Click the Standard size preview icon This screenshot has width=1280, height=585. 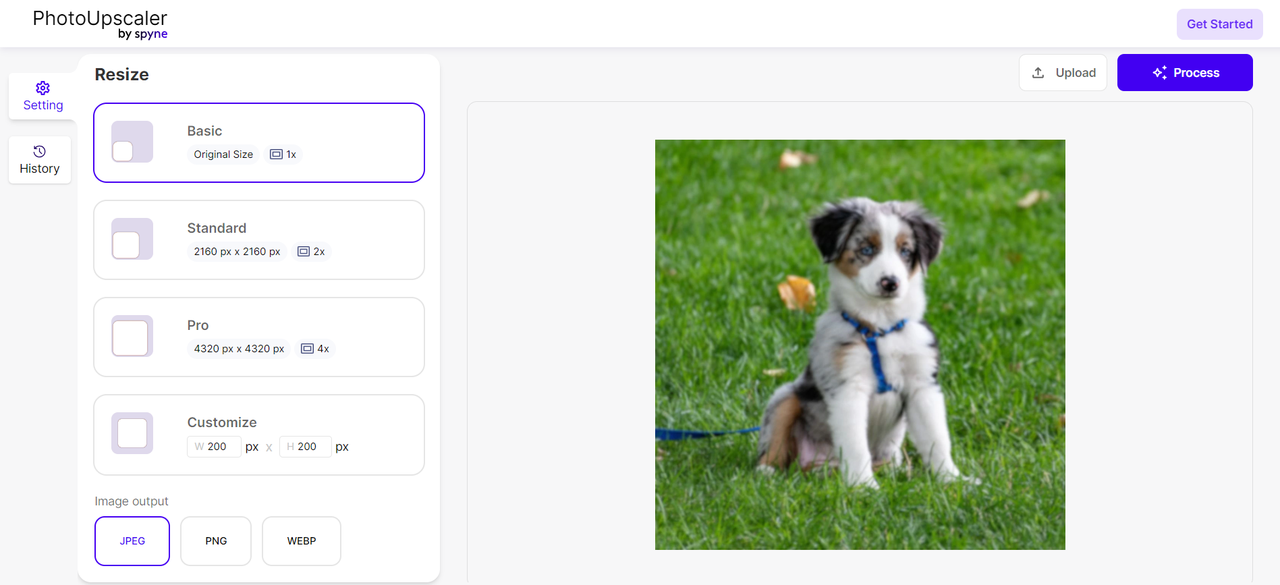click(132, 239)
